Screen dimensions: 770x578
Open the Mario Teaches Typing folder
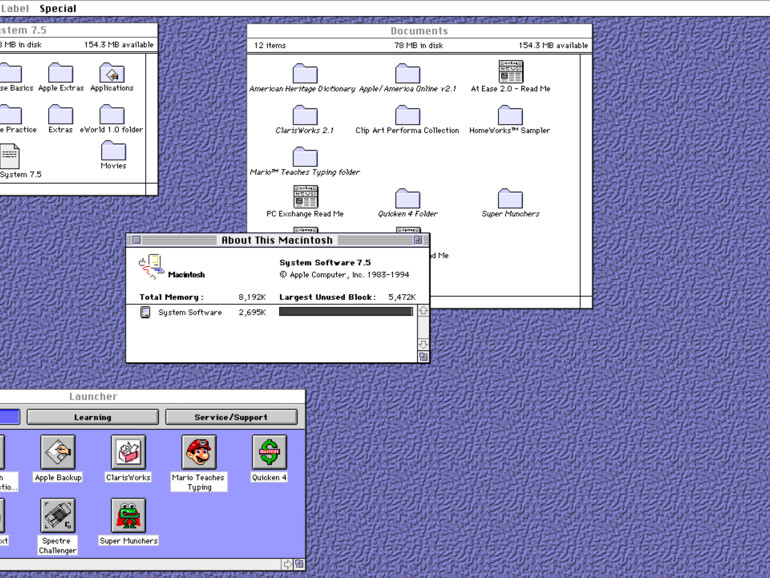coord(304,157)
